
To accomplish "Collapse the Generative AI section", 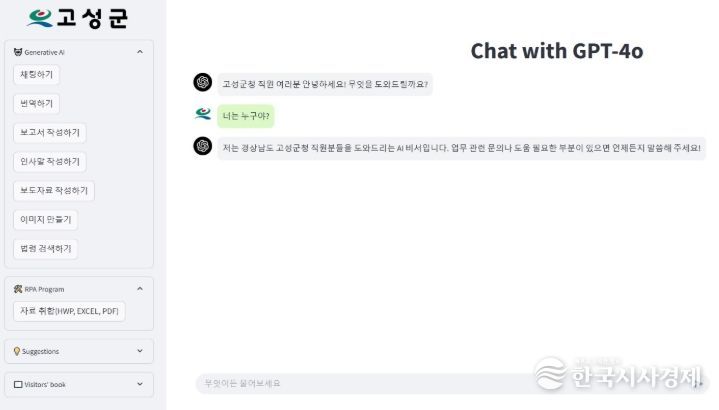I will (x=140, y=52).
